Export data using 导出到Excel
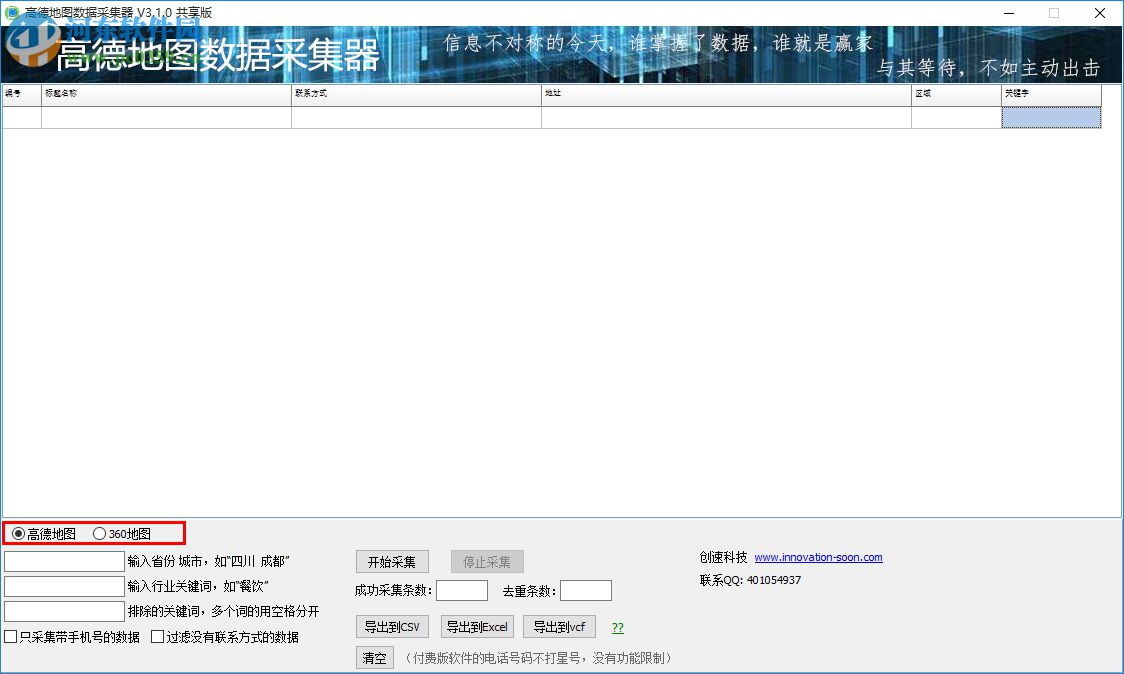This screenshot has width=1124, height=674. pos(477,626)
